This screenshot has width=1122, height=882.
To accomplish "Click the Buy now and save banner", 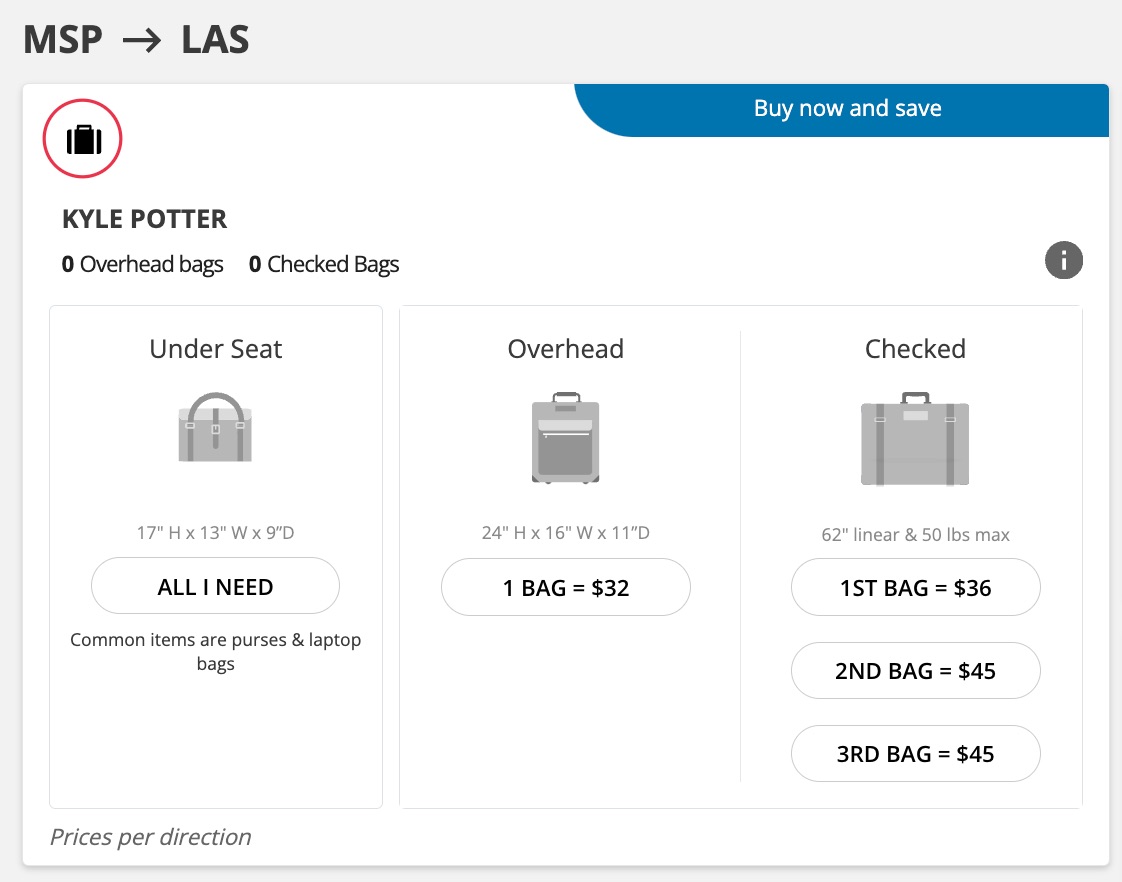I will click(x=847, y=108).
